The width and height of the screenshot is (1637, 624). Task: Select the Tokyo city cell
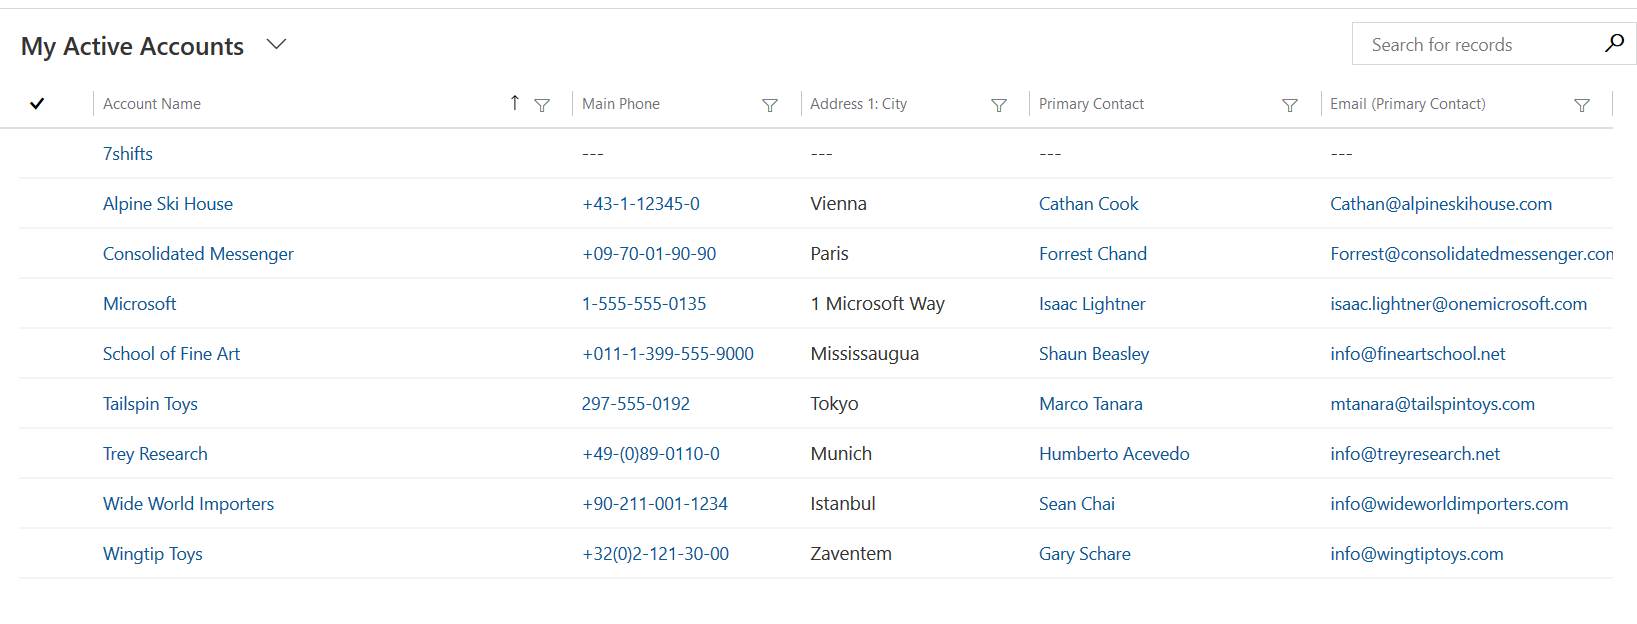pyautogui.click(x=834, y=404)
